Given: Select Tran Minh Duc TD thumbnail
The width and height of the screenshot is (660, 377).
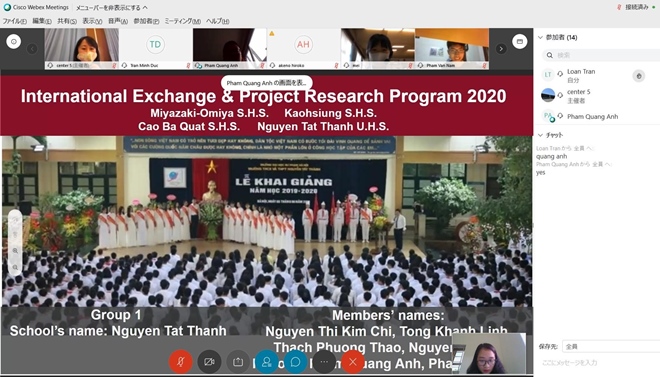Looking at the screenshot, I should click(x=155, y=49).
